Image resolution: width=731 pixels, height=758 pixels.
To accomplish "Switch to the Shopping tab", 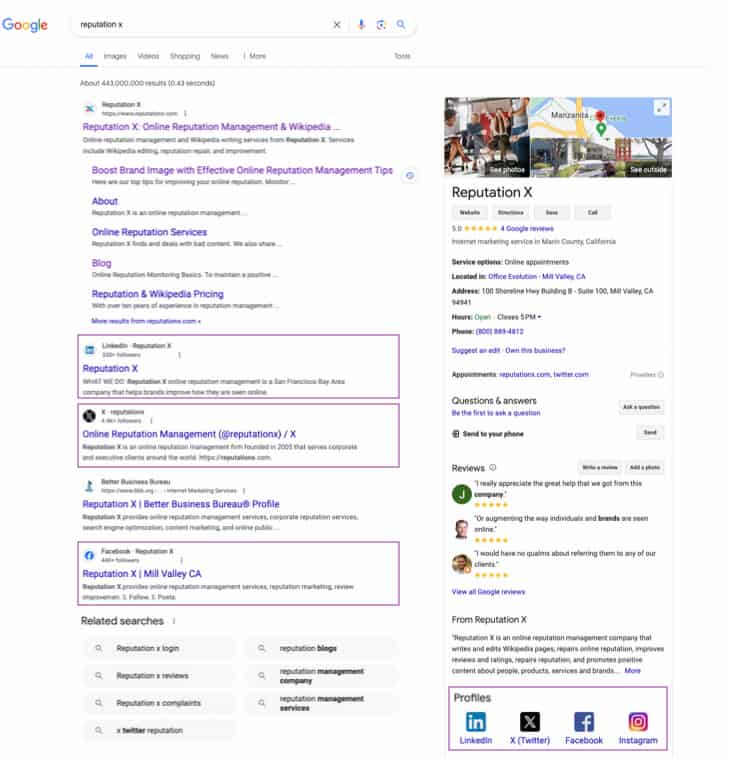I will click(x=185, y=56).
